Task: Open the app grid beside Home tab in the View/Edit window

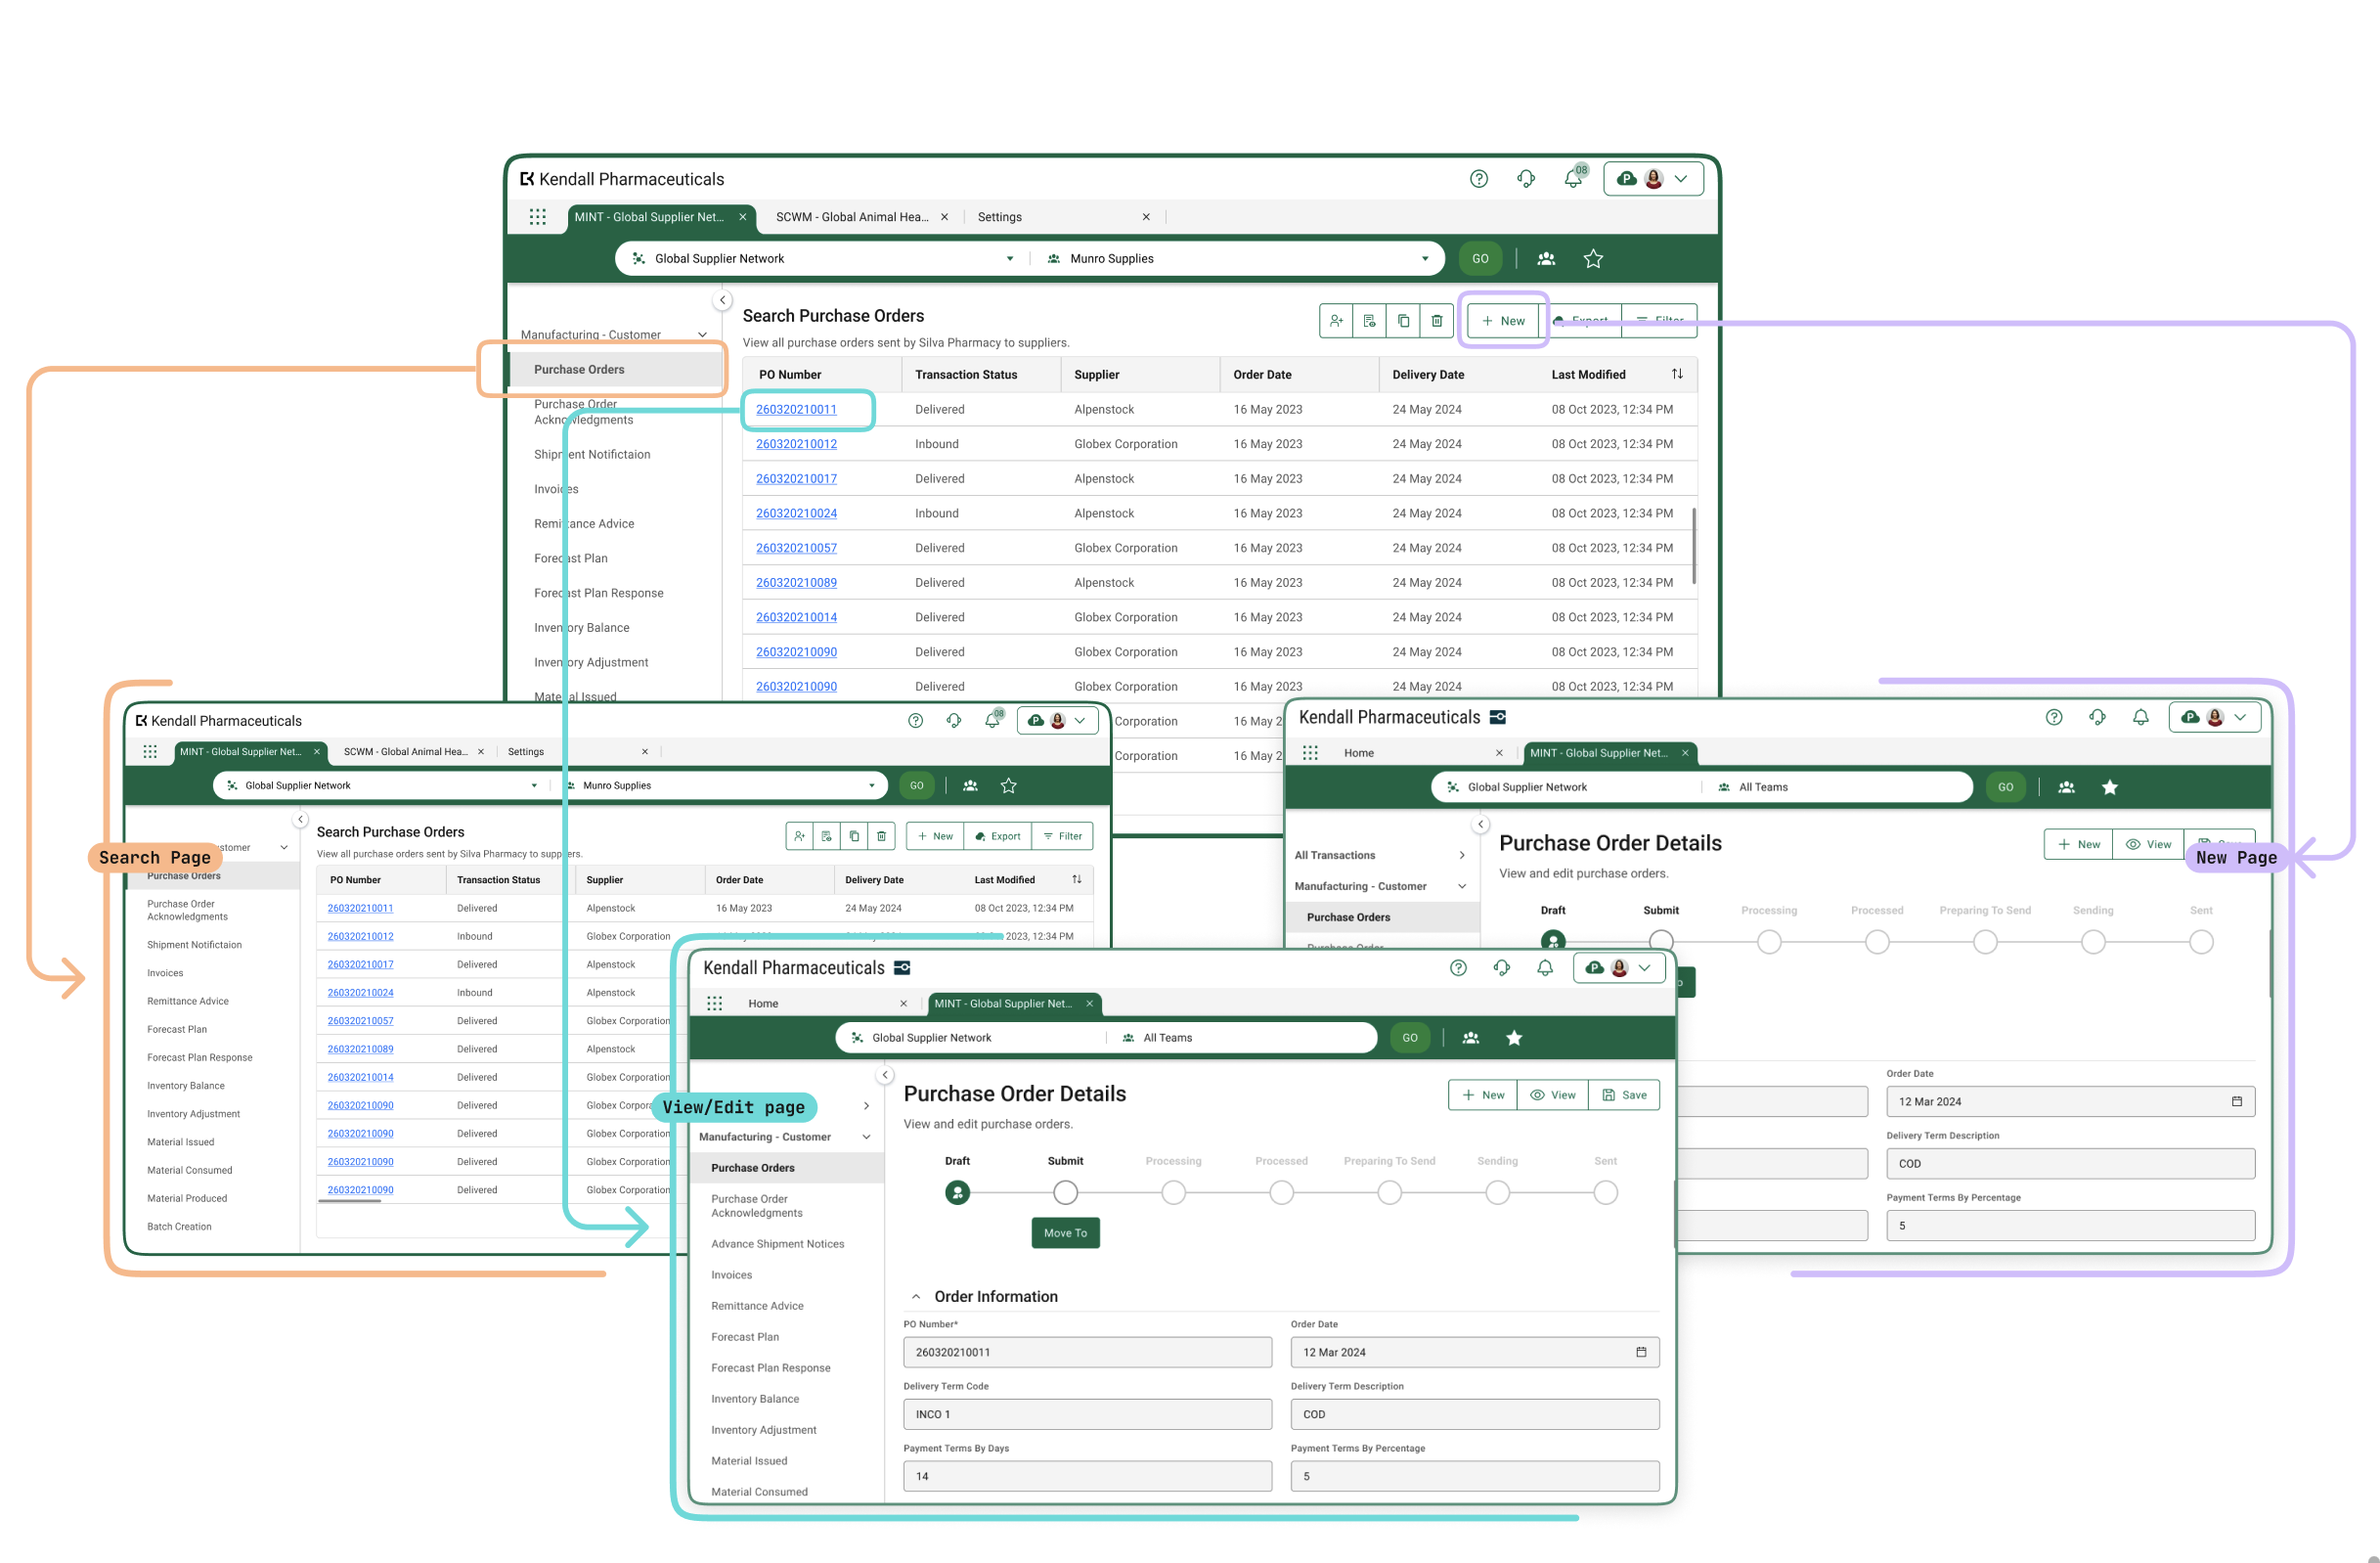Action: tap(715, 1003)
